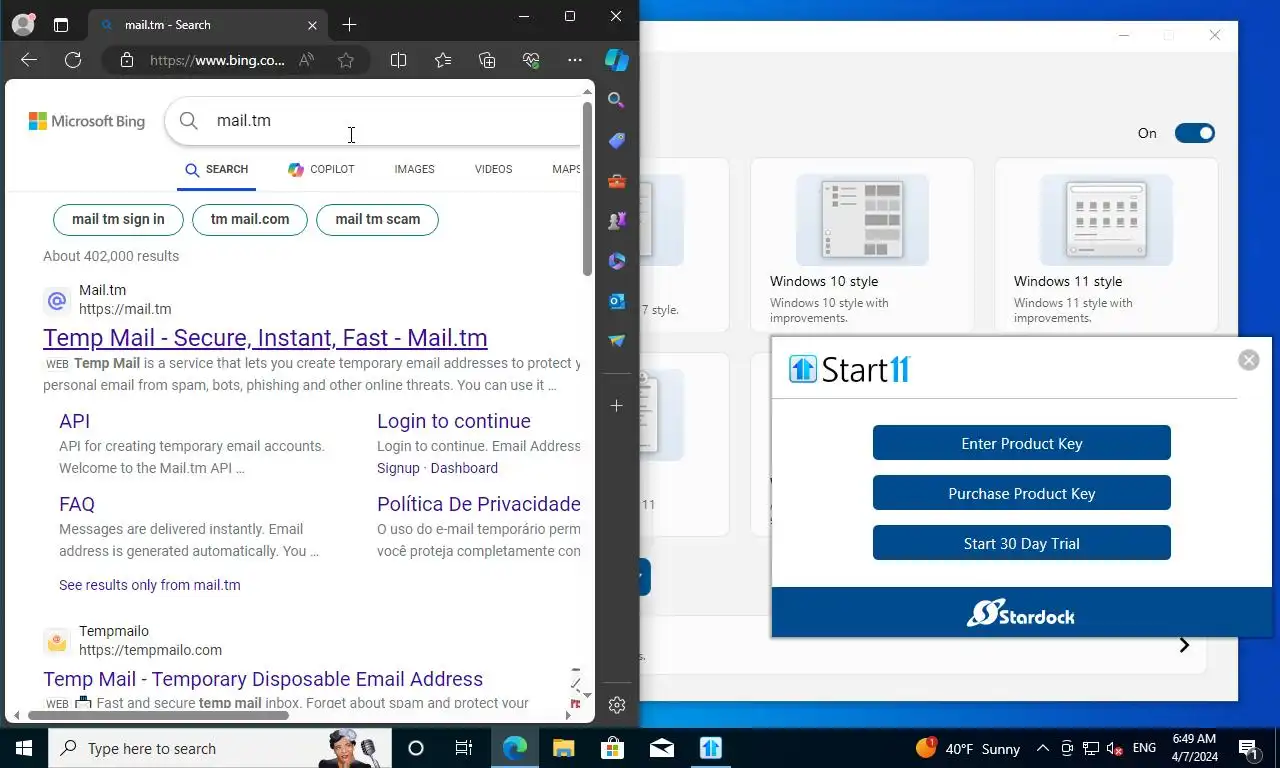Switch to Bing COPILOT tab
This screenshot has height=768, width=1280.
(x=321, y=169)
